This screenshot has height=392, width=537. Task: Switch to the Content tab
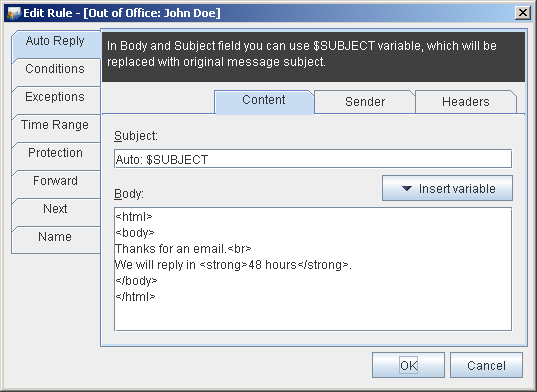click(264, 101)
